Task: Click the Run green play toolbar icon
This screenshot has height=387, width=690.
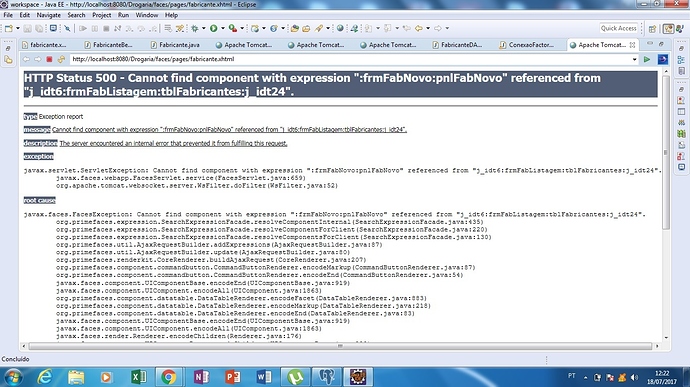Action: pos(213,28)
